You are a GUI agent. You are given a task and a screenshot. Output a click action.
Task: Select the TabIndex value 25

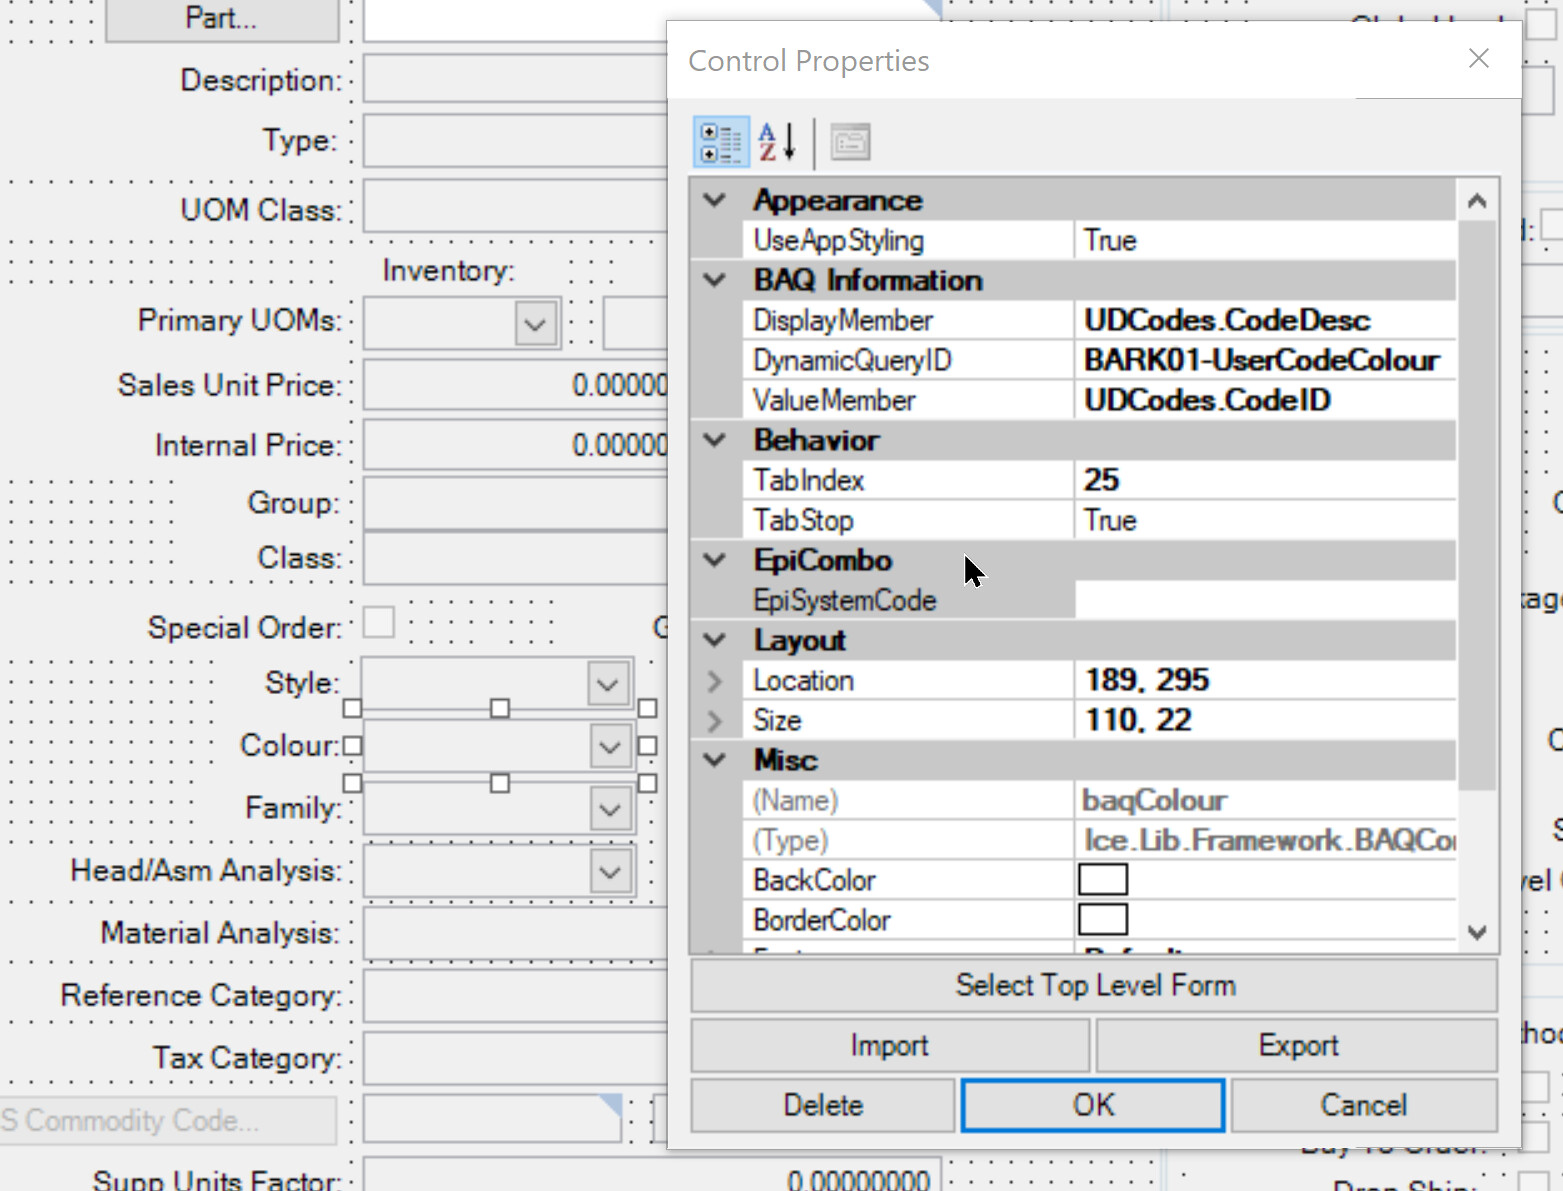pos(1265,480)
